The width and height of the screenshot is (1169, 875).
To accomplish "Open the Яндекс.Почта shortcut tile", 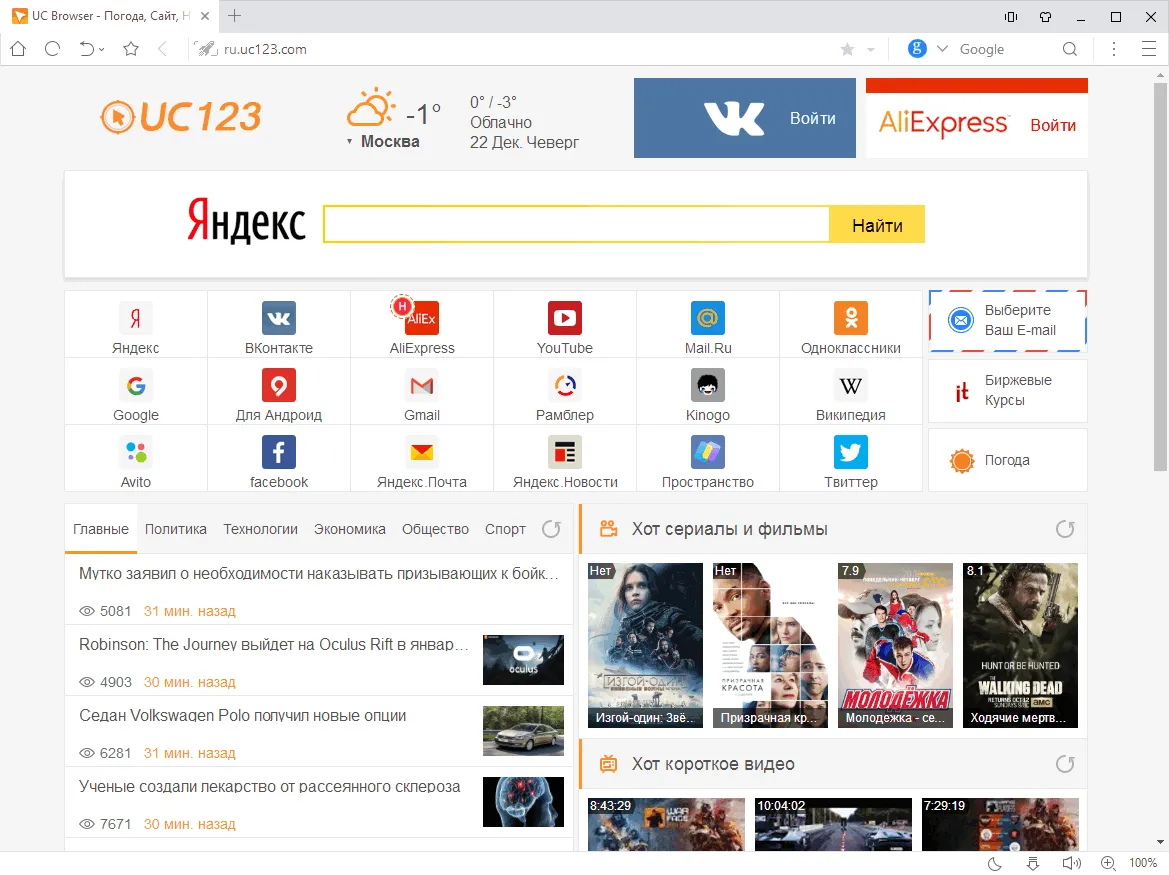I will click(422, 460).
